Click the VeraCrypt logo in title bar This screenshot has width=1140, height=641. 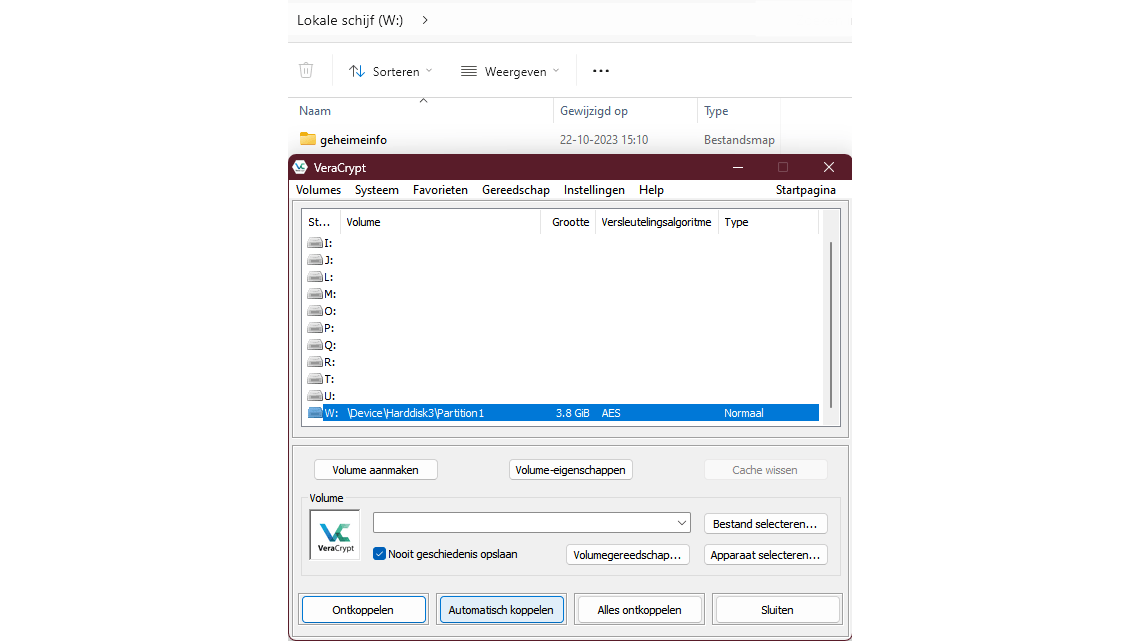300,167
